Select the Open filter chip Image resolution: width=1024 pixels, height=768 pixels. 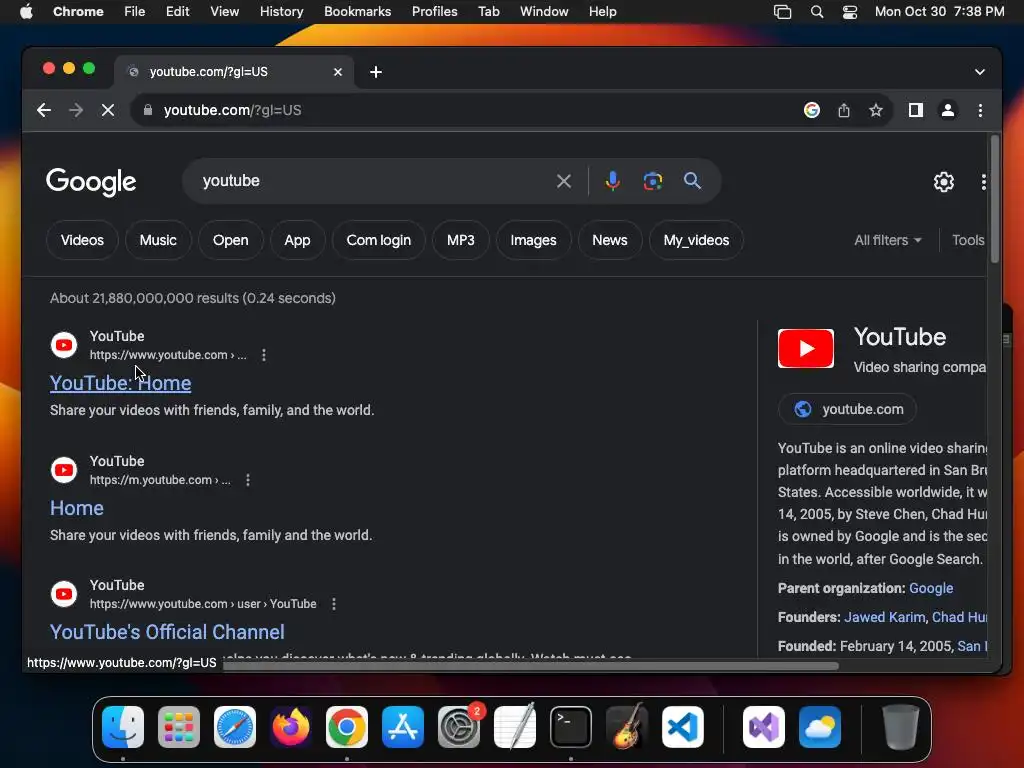click(x=231, y=240)
